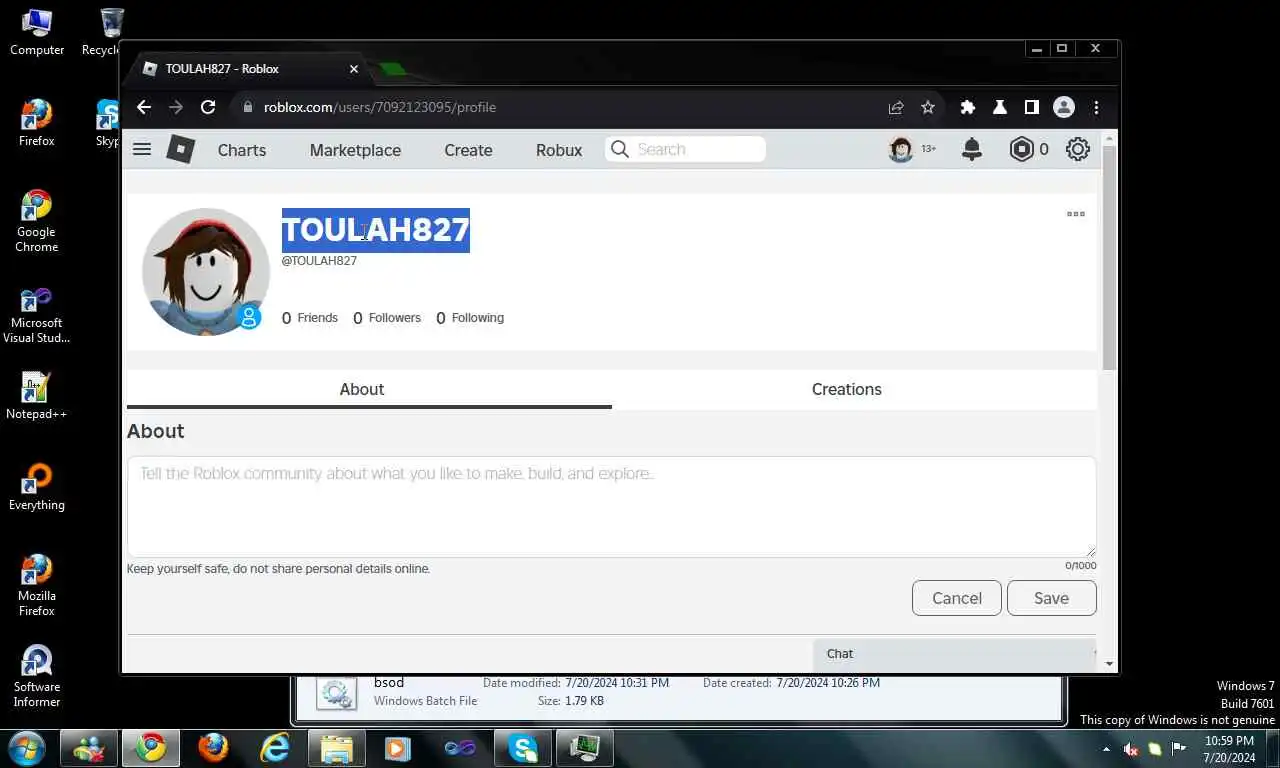Open the 0 Following link
Screen dimensions: 1280x768
pos(470,318)
